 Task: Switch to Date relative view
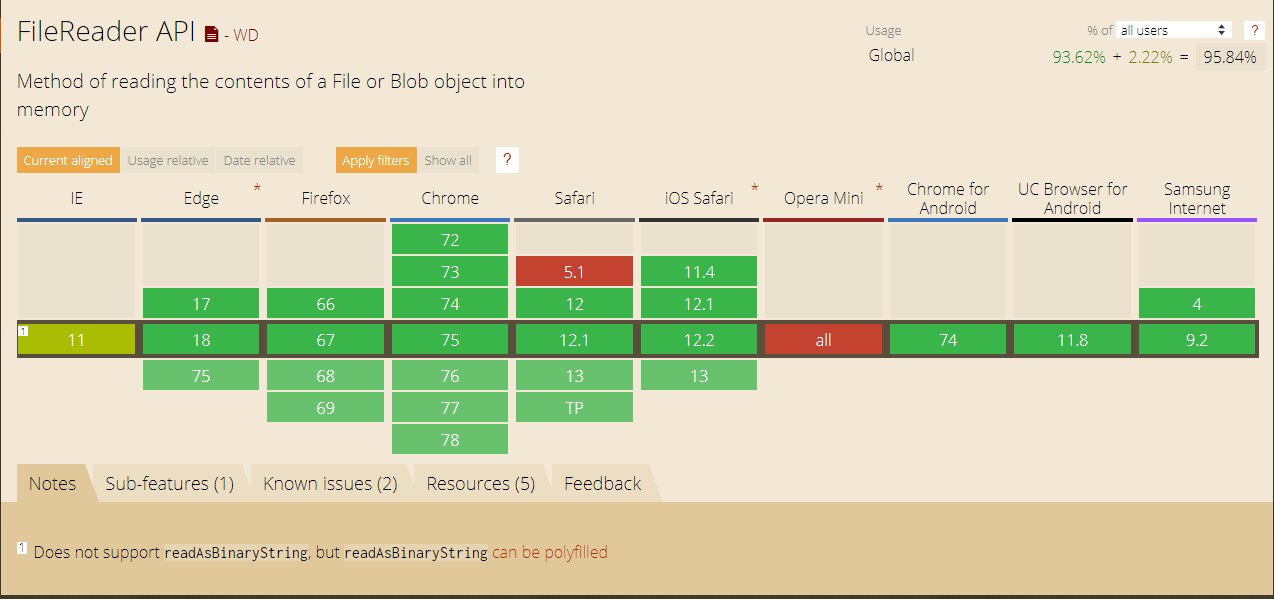click(x=259, y=160)
